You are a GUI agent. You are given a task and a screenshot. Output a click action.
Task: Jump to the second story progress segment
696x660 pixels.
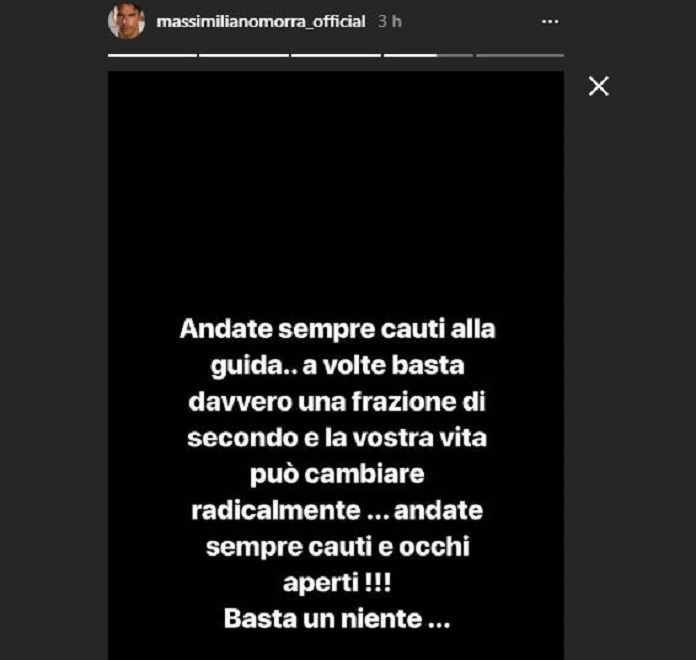[x=244, y=55]
